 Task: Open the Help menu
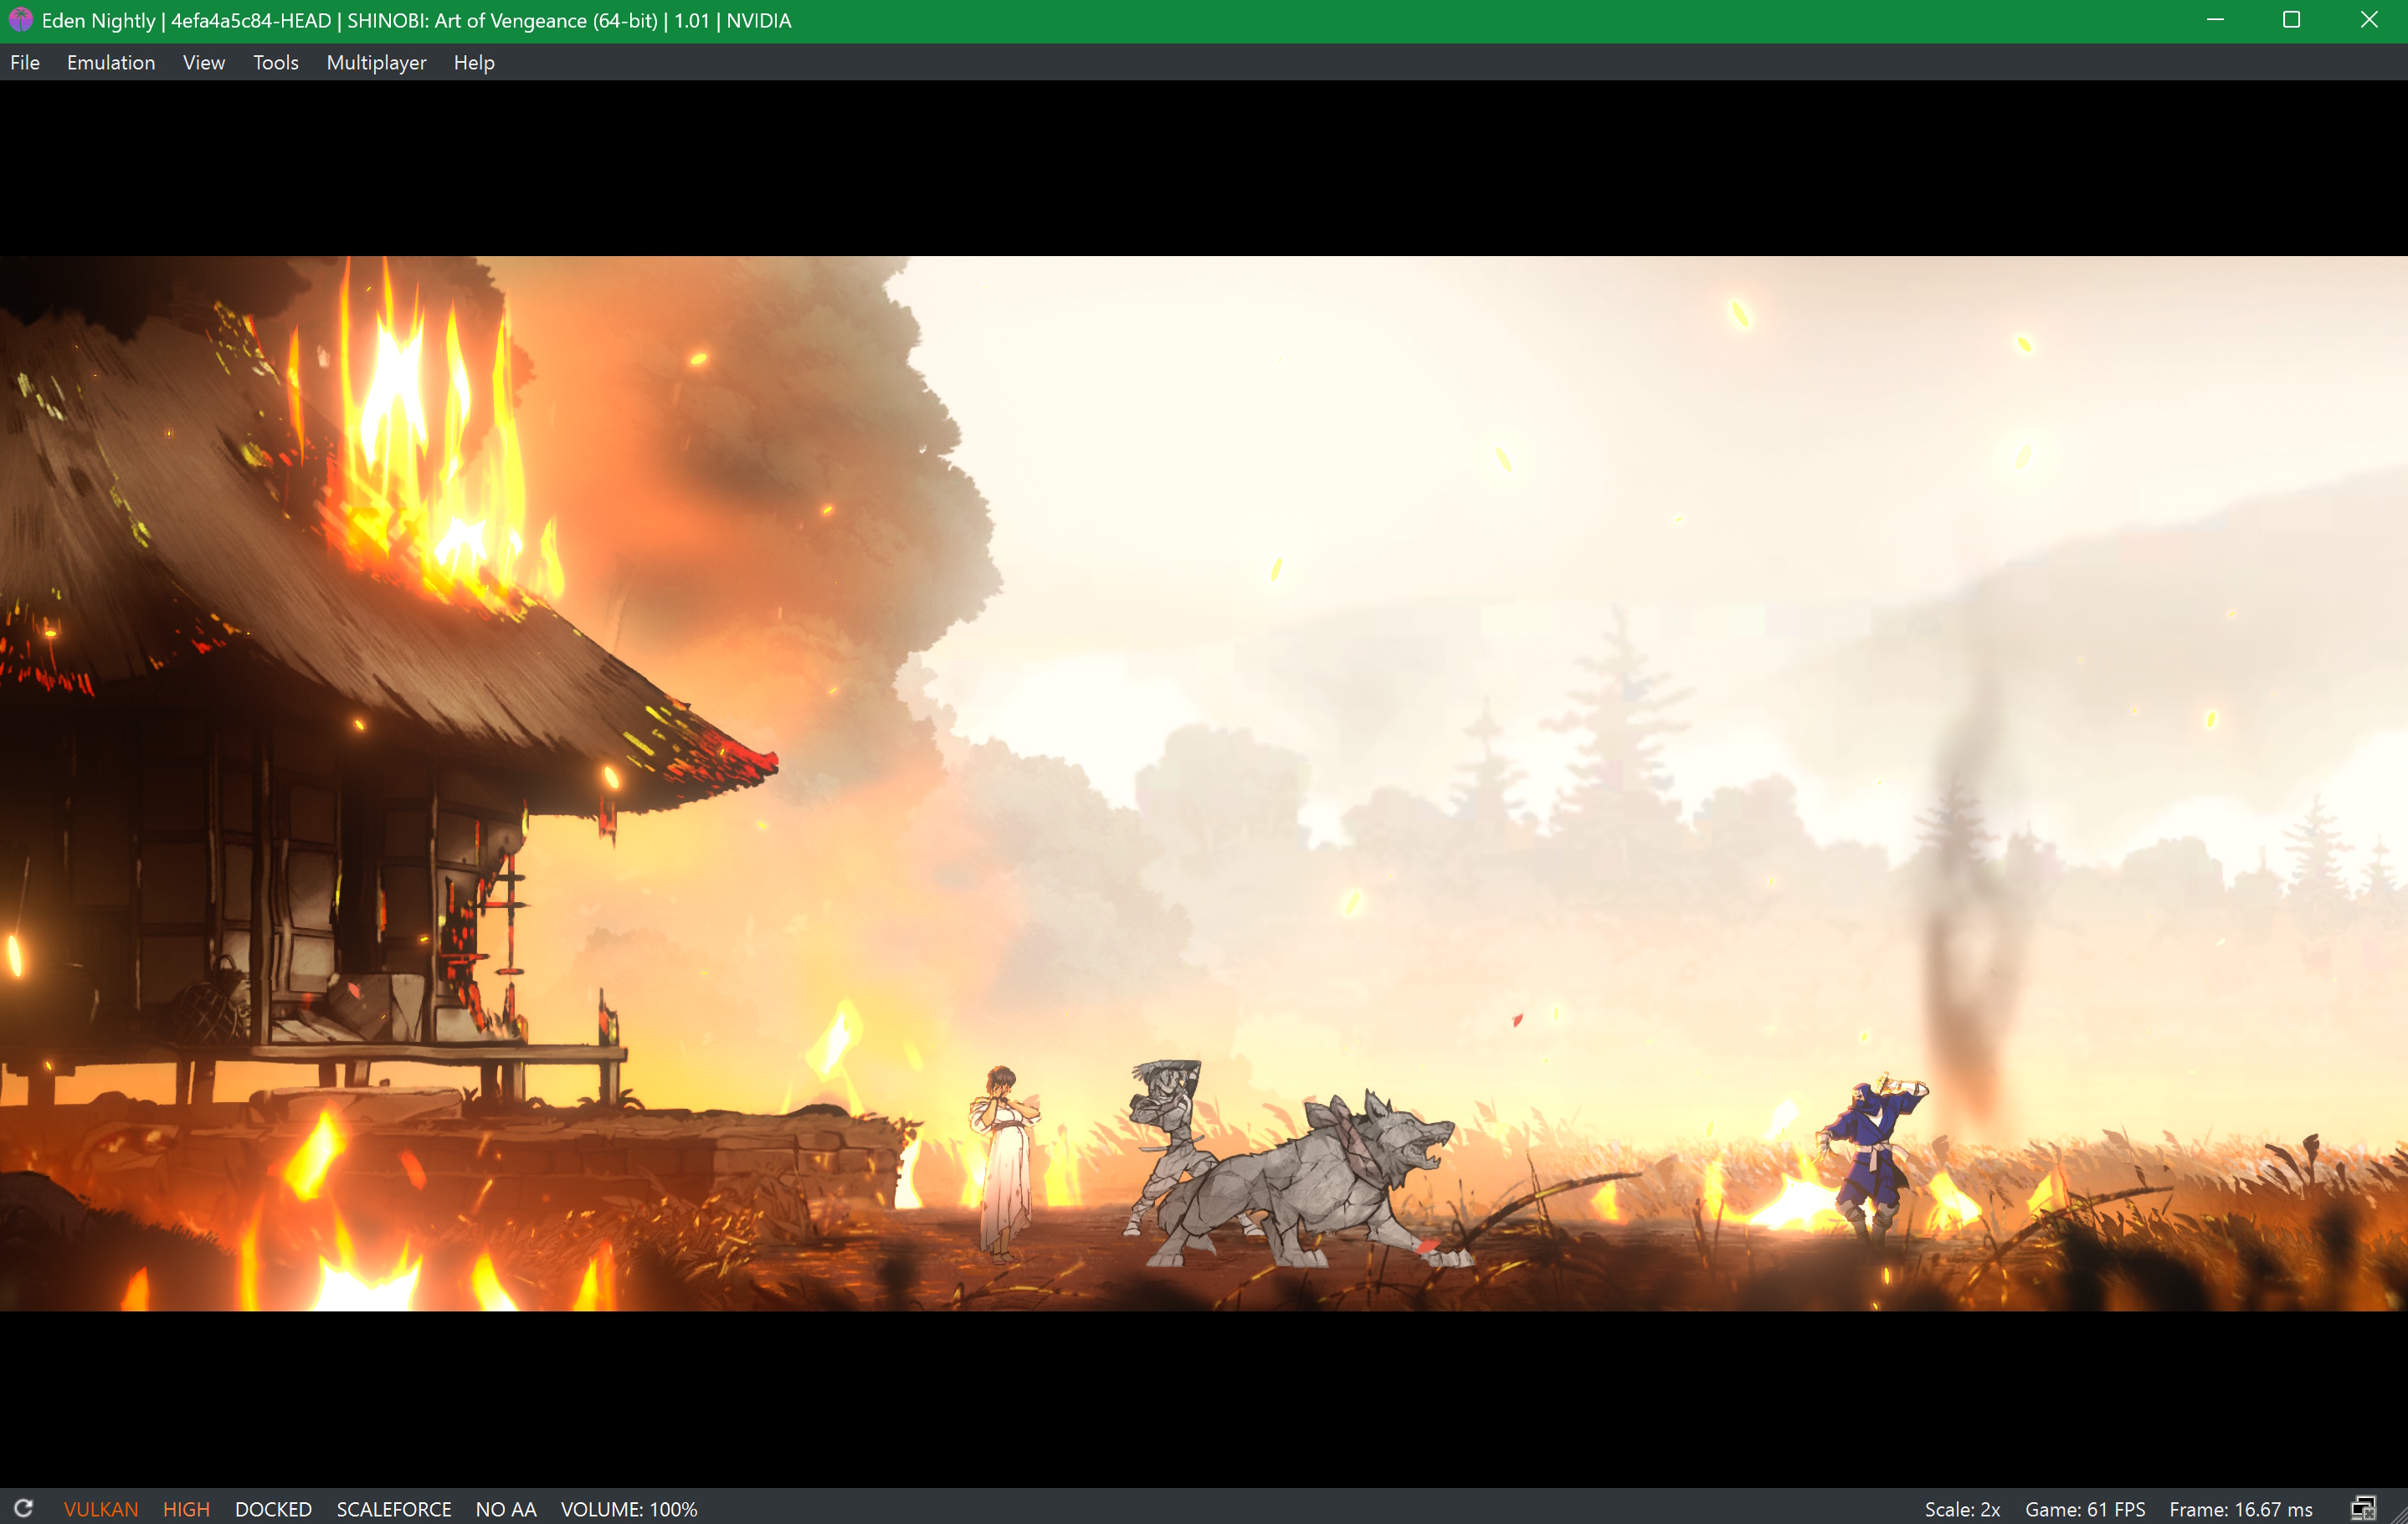coord(474,62)
